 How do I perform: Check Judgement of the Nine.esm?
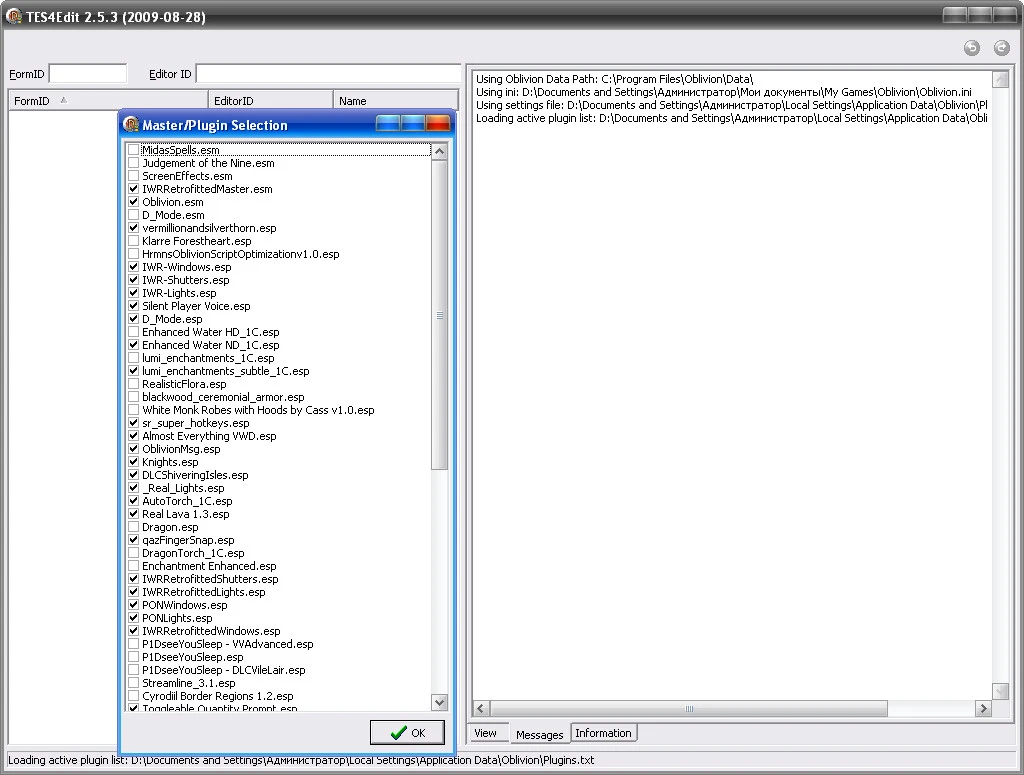[x=132, y=162]
